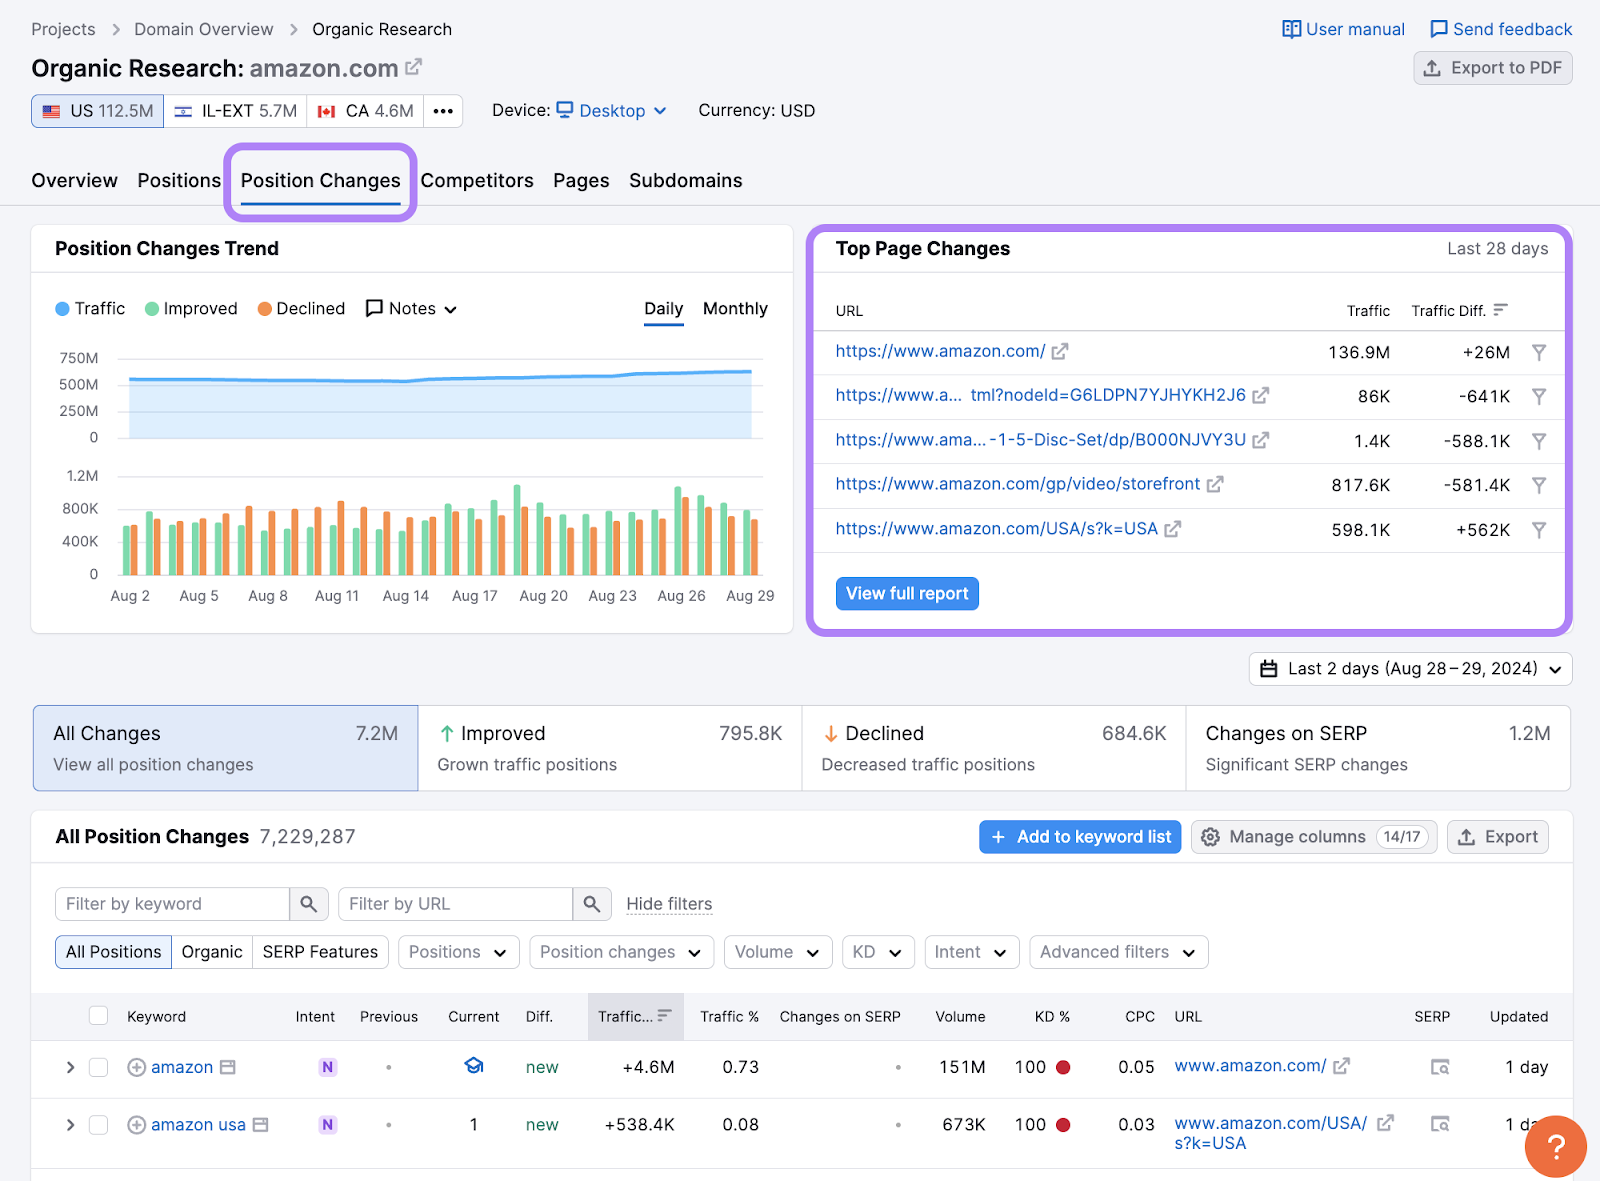Screen dimensions: 1600x1181
Task: Open external link icon next to www.amazon.com/USA/ URL
Action: [1385, 1123]
